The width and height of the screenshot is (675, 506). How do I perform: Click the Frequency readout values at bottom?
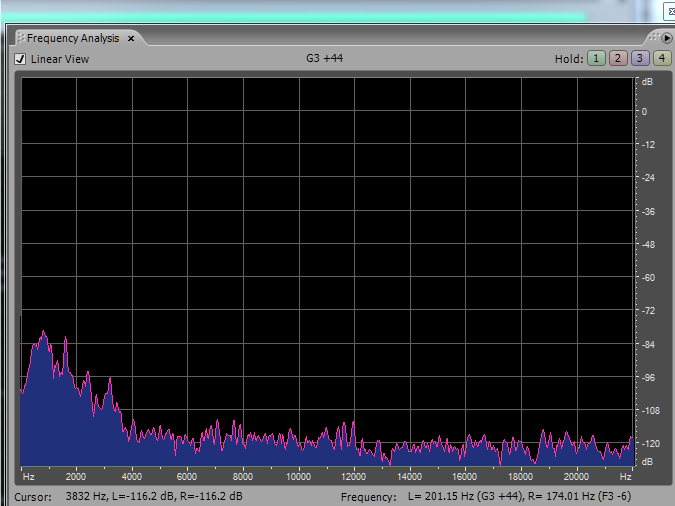[x=519, y=497]
